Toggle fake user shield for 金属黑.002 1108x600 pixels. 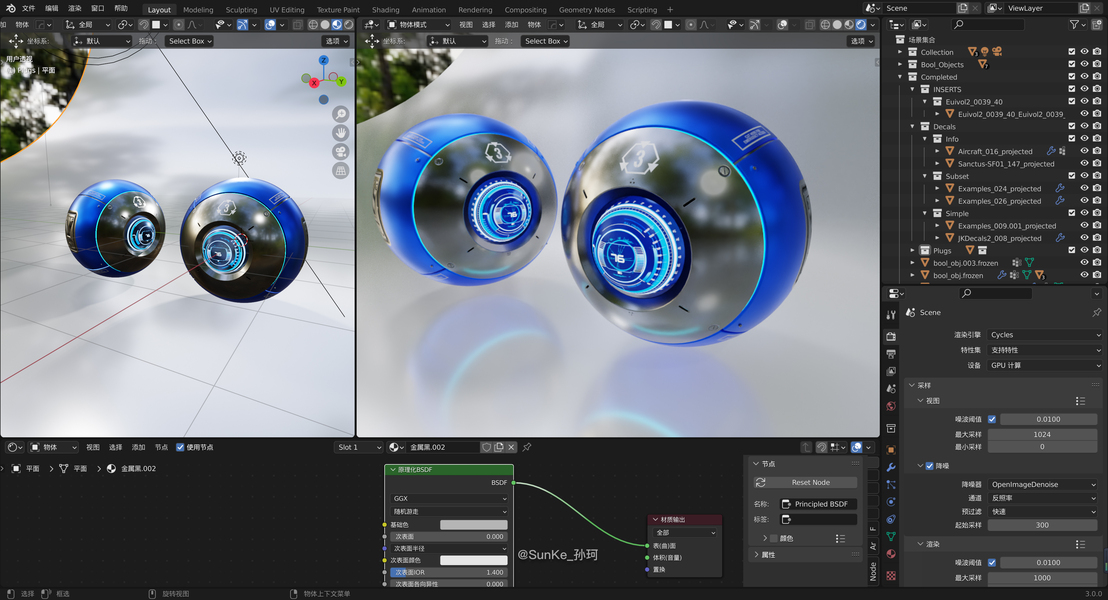click(x=486, y=447)
